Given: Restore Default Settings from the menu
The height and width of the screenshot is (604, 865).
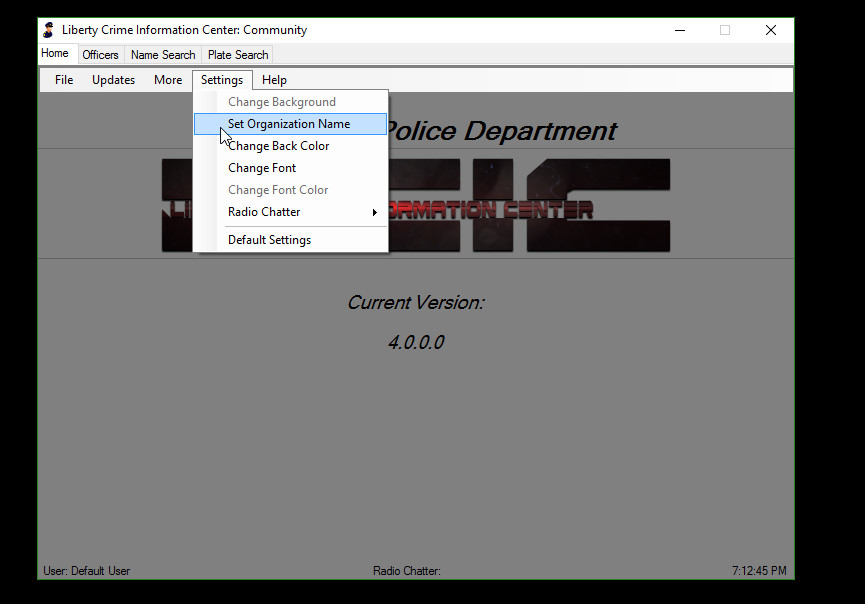Looking at the screenshot, I should pyautogui.click(x=269, y=240).
